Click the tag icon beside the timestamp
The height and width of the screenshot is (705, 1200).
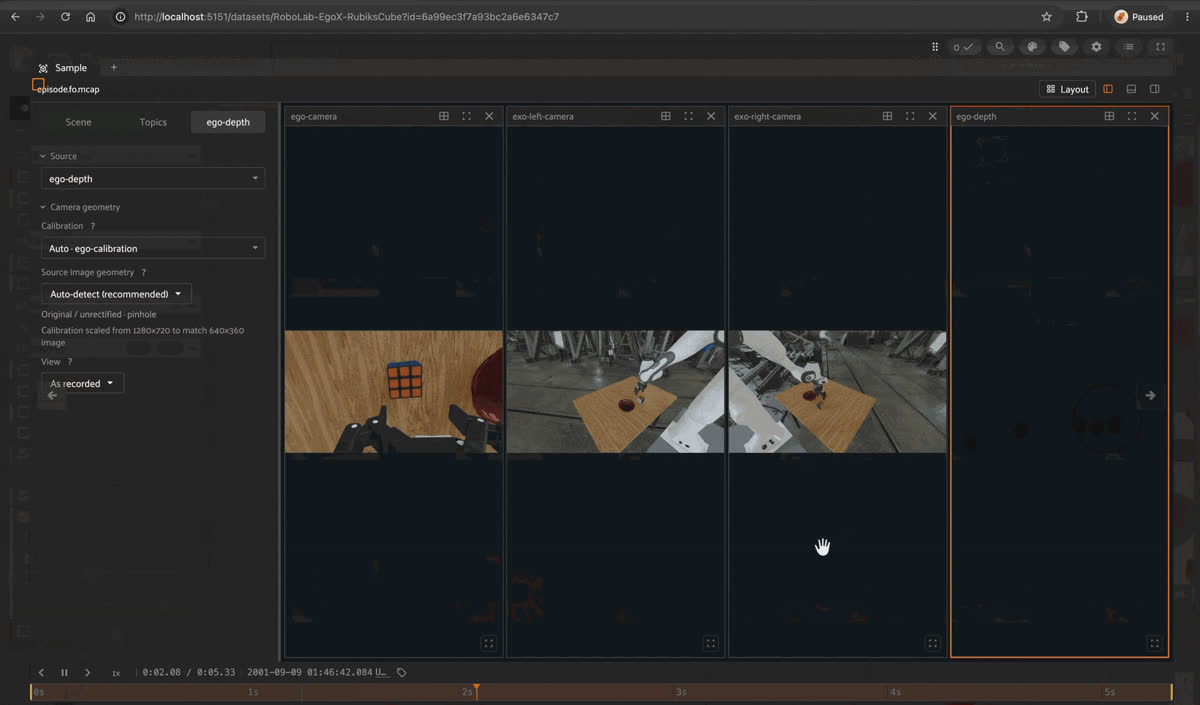(x=402, y=673)
